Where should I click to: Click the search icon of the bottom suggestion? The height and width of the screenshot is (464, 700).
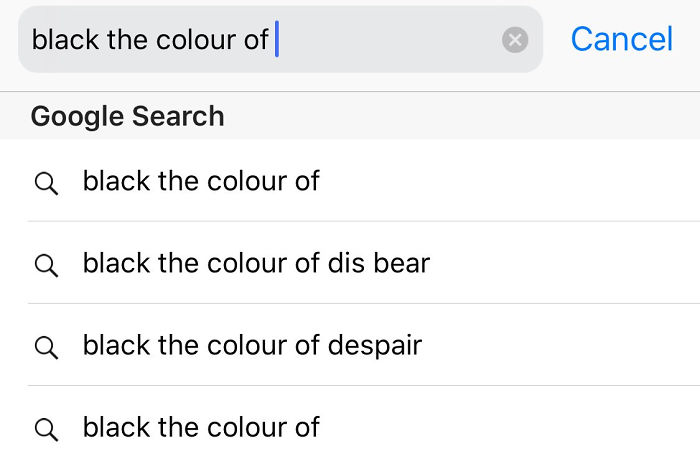45,429
